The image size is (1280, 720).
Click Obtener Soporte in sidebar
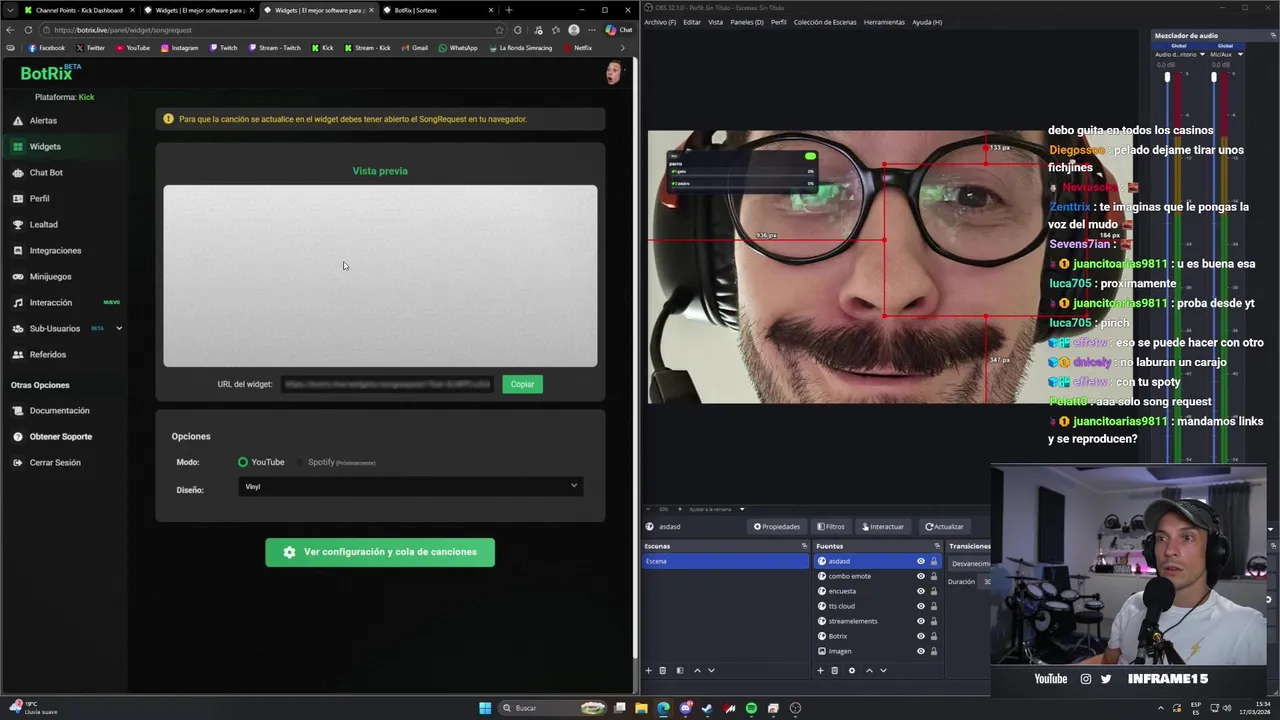coord(60,436)
